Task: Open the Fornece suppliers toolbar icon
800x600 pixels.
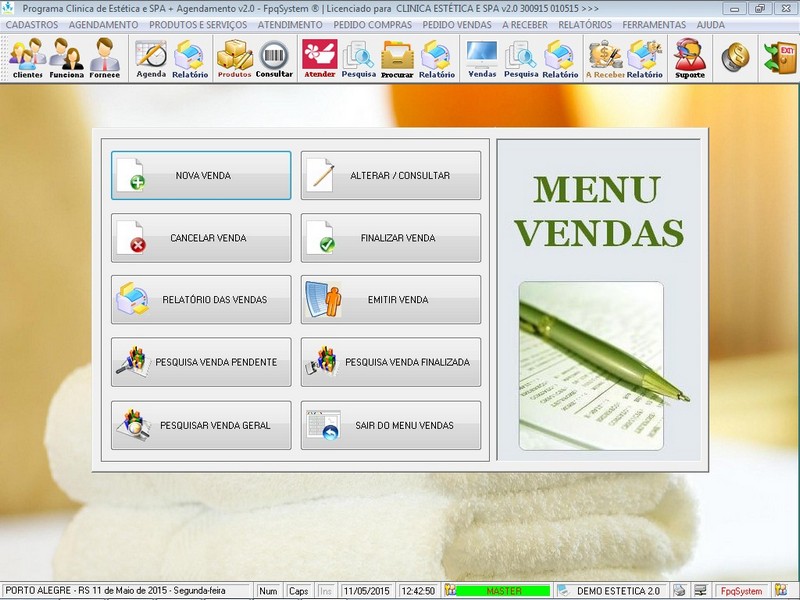Action: point(105,58)
